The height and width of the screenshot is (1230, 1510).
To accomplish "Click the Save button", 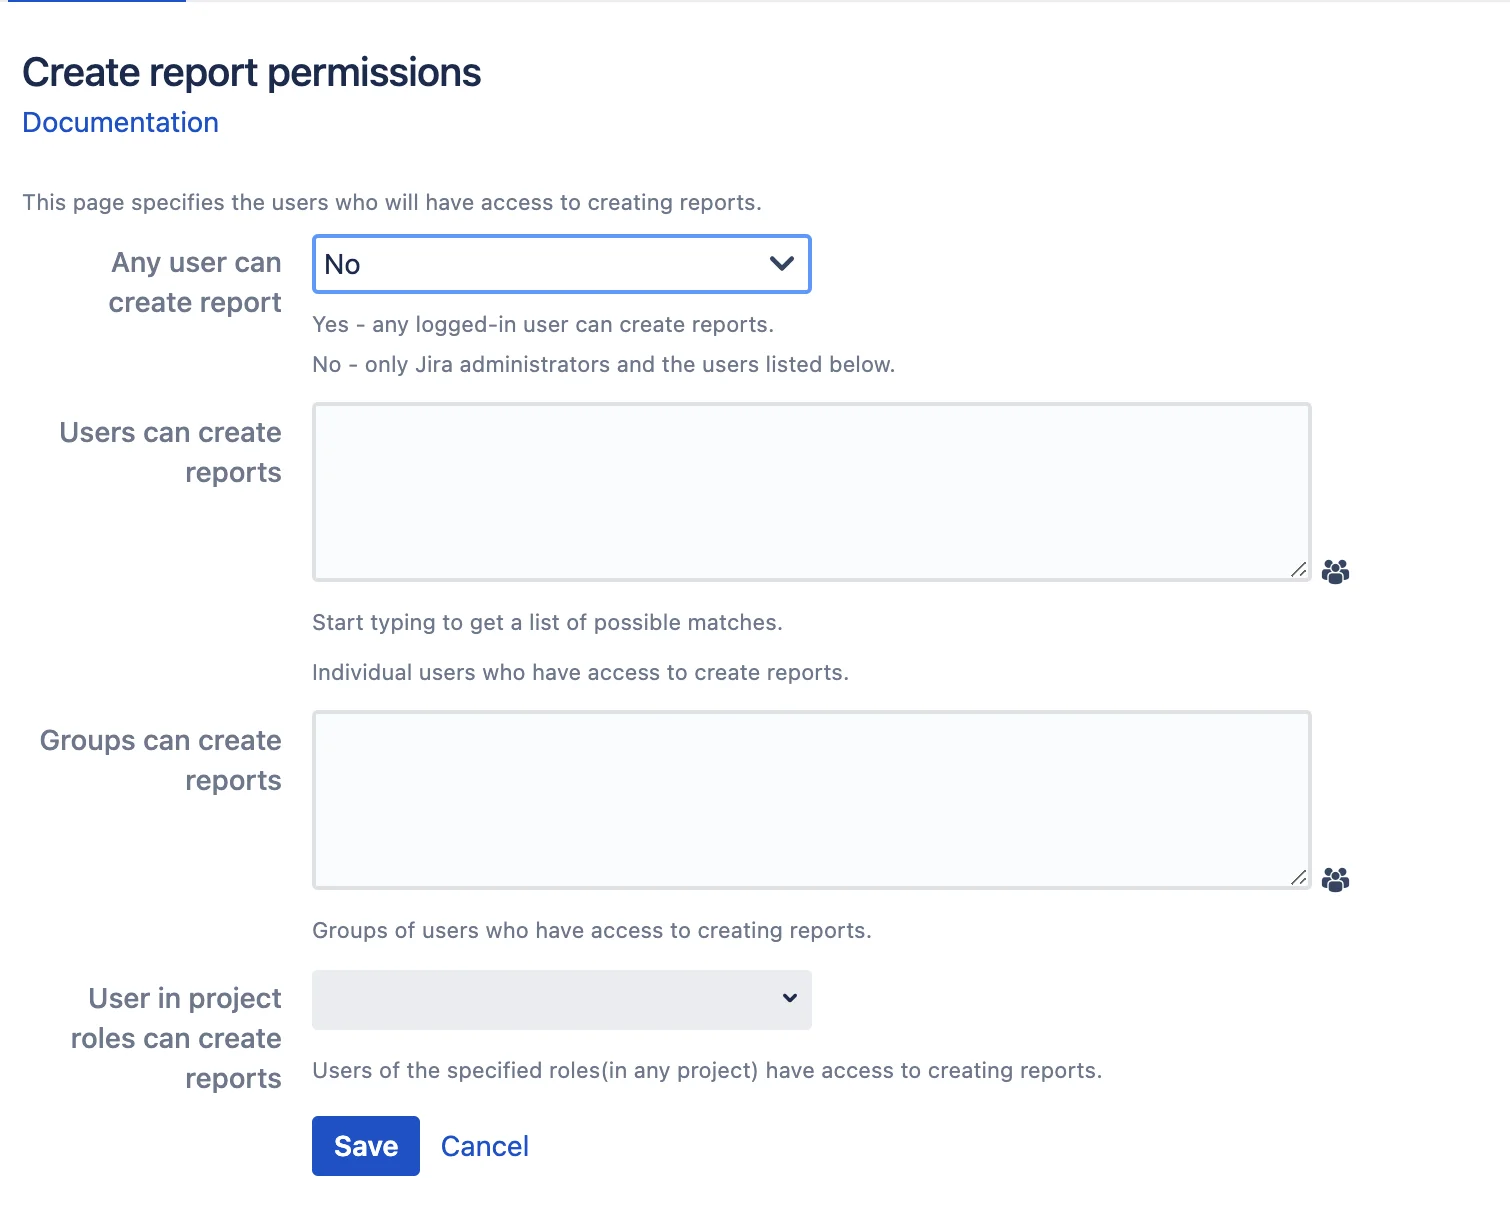I will (365, 1146).
